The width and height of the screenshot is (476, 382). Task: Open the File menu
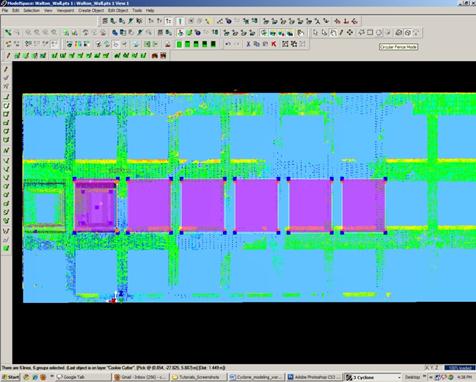click(5, 11)
